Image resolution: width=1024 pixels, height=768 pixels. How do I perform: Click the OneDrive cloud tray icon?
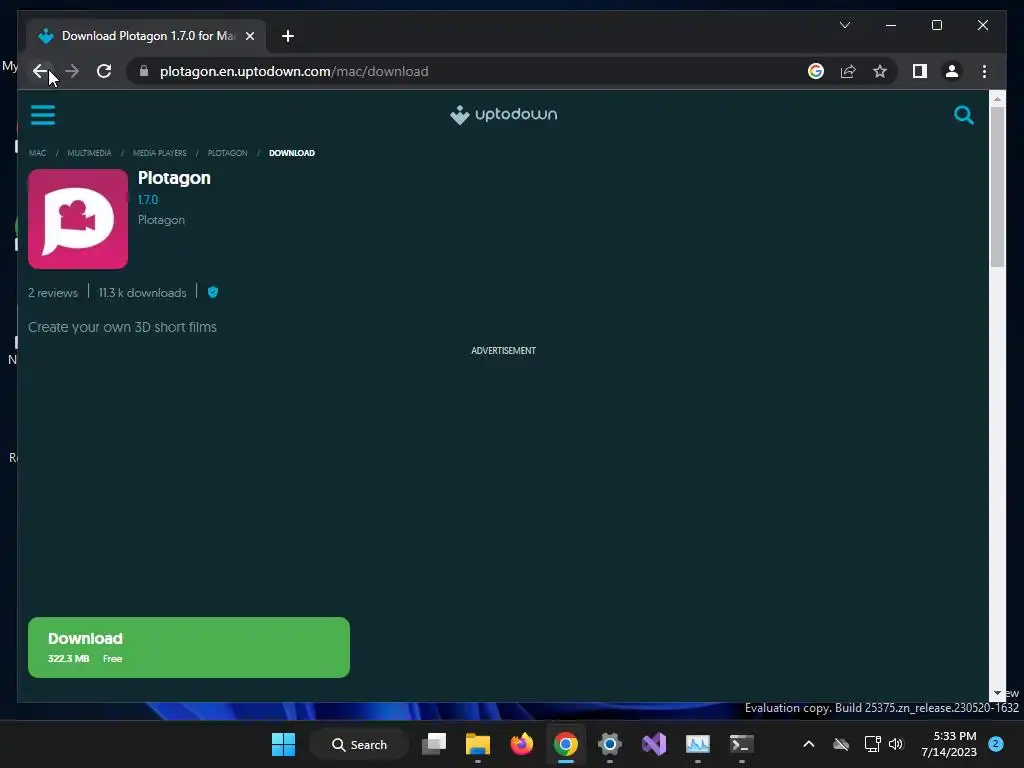tap(841, 744)
